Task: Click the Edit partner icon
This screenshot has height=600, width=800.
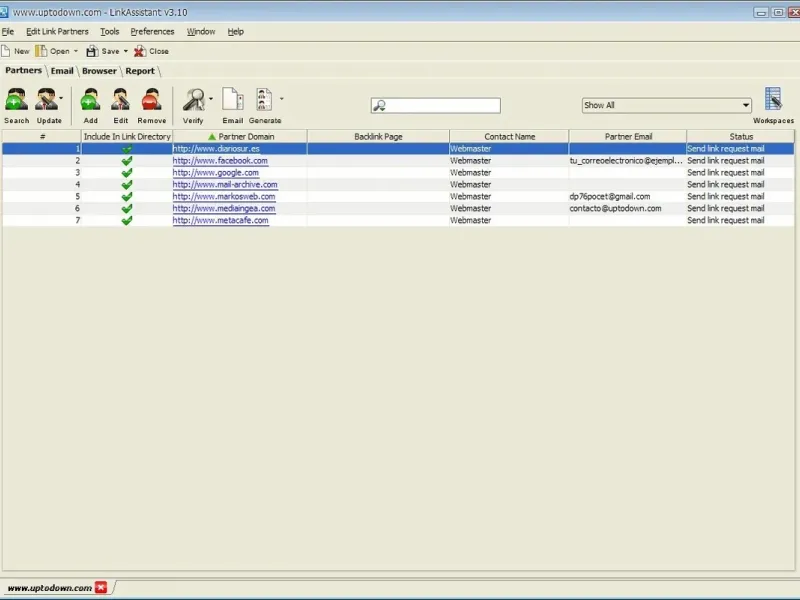Action: point(120,101)
